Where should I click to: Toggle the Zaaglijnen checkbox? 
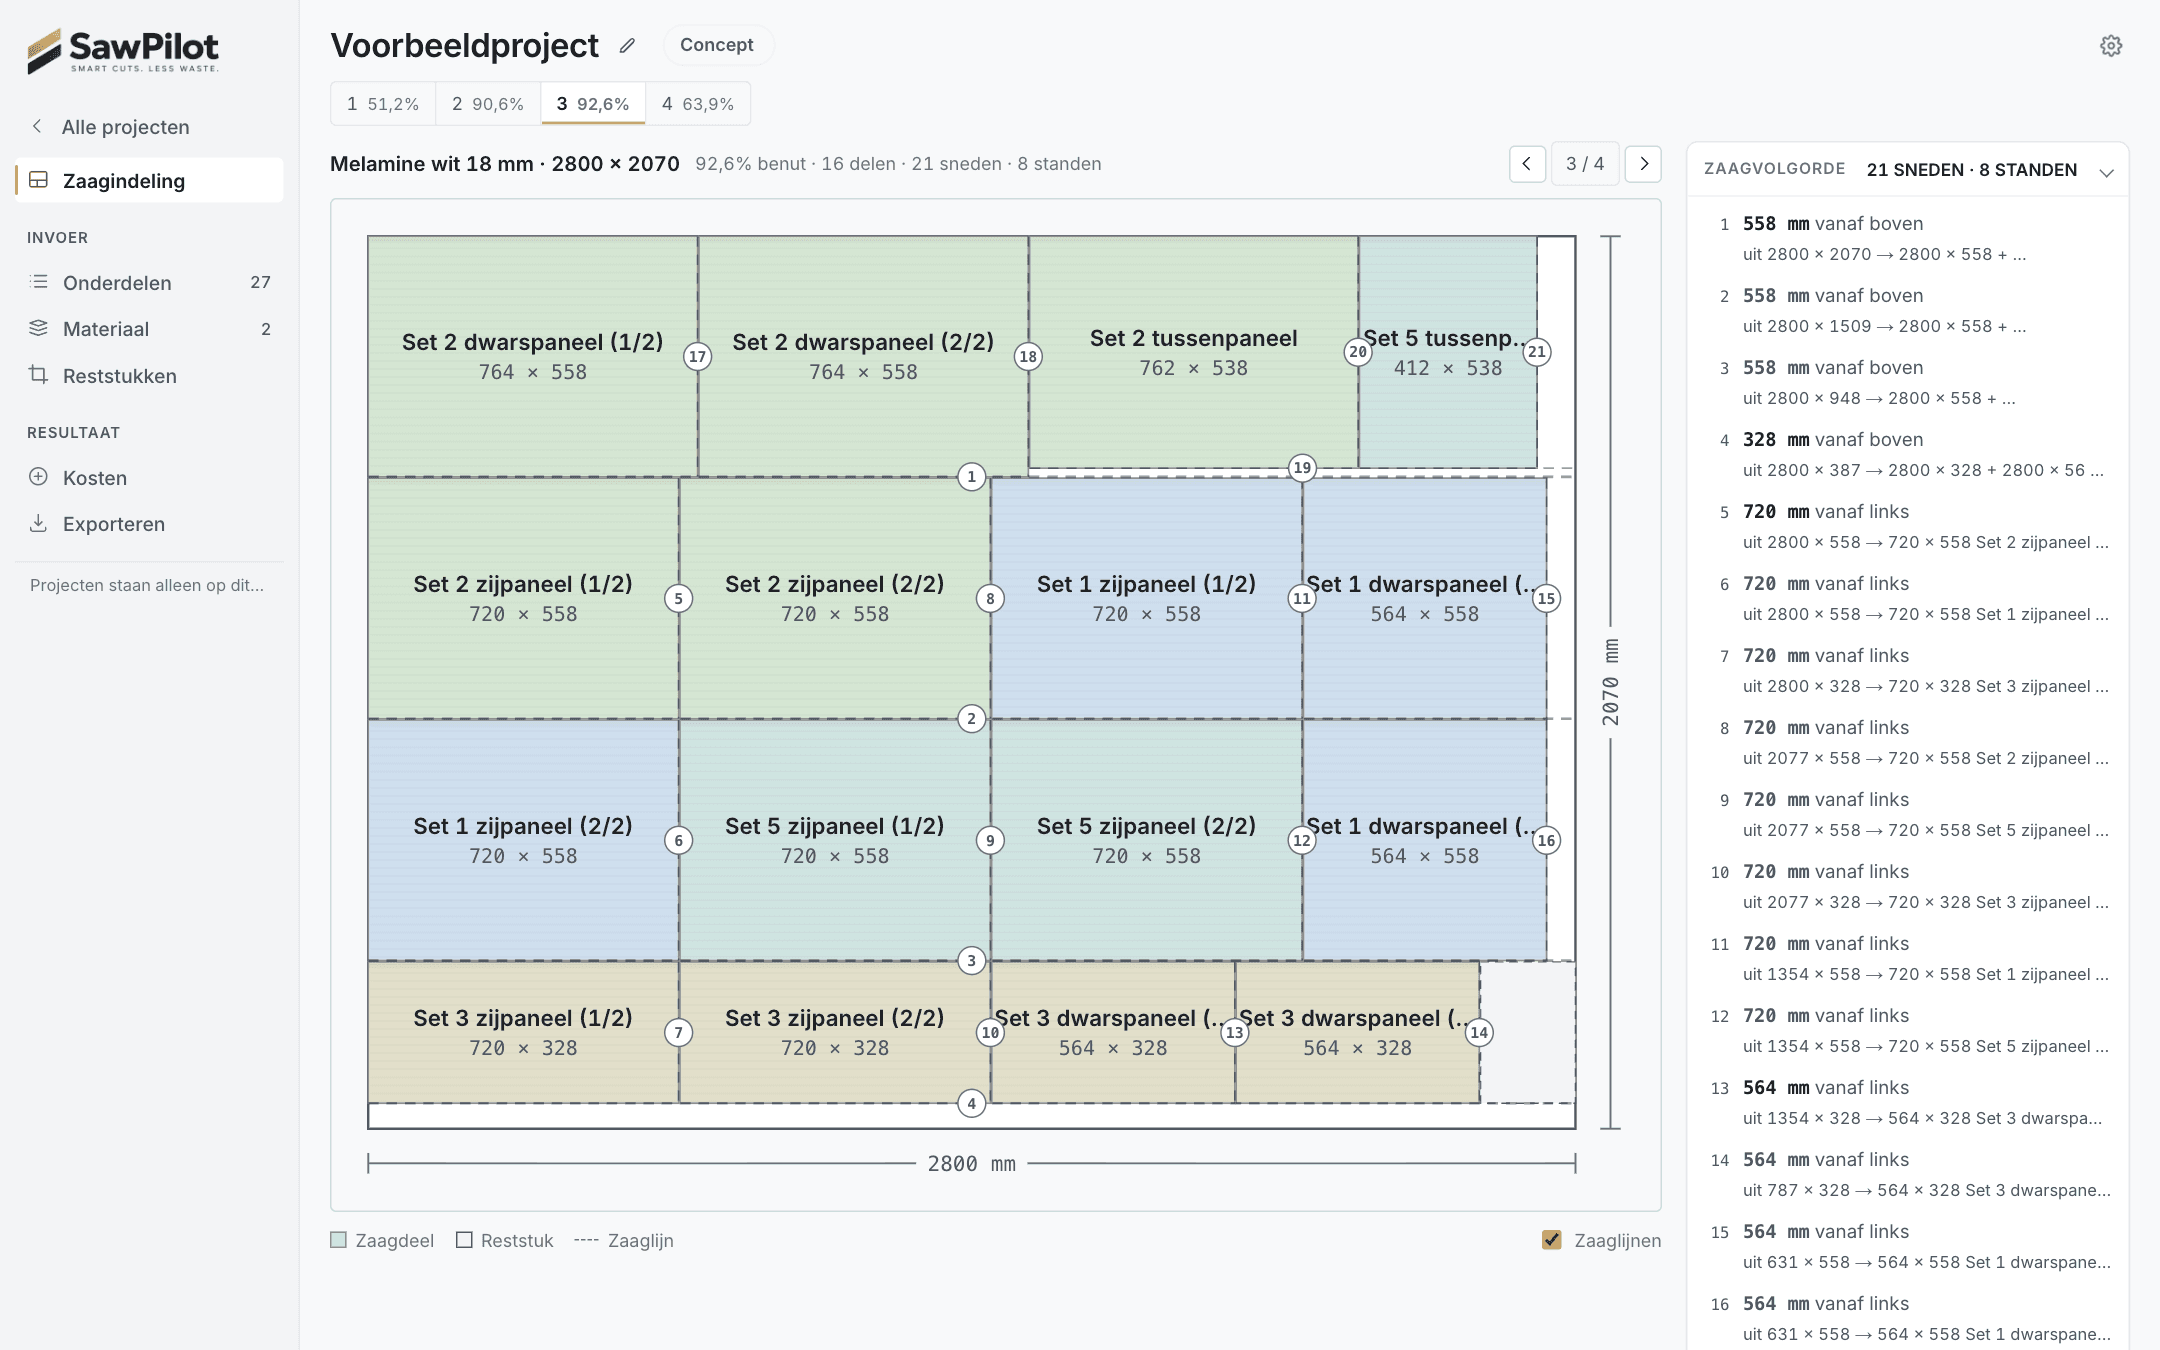[x=1552, y=1240]
